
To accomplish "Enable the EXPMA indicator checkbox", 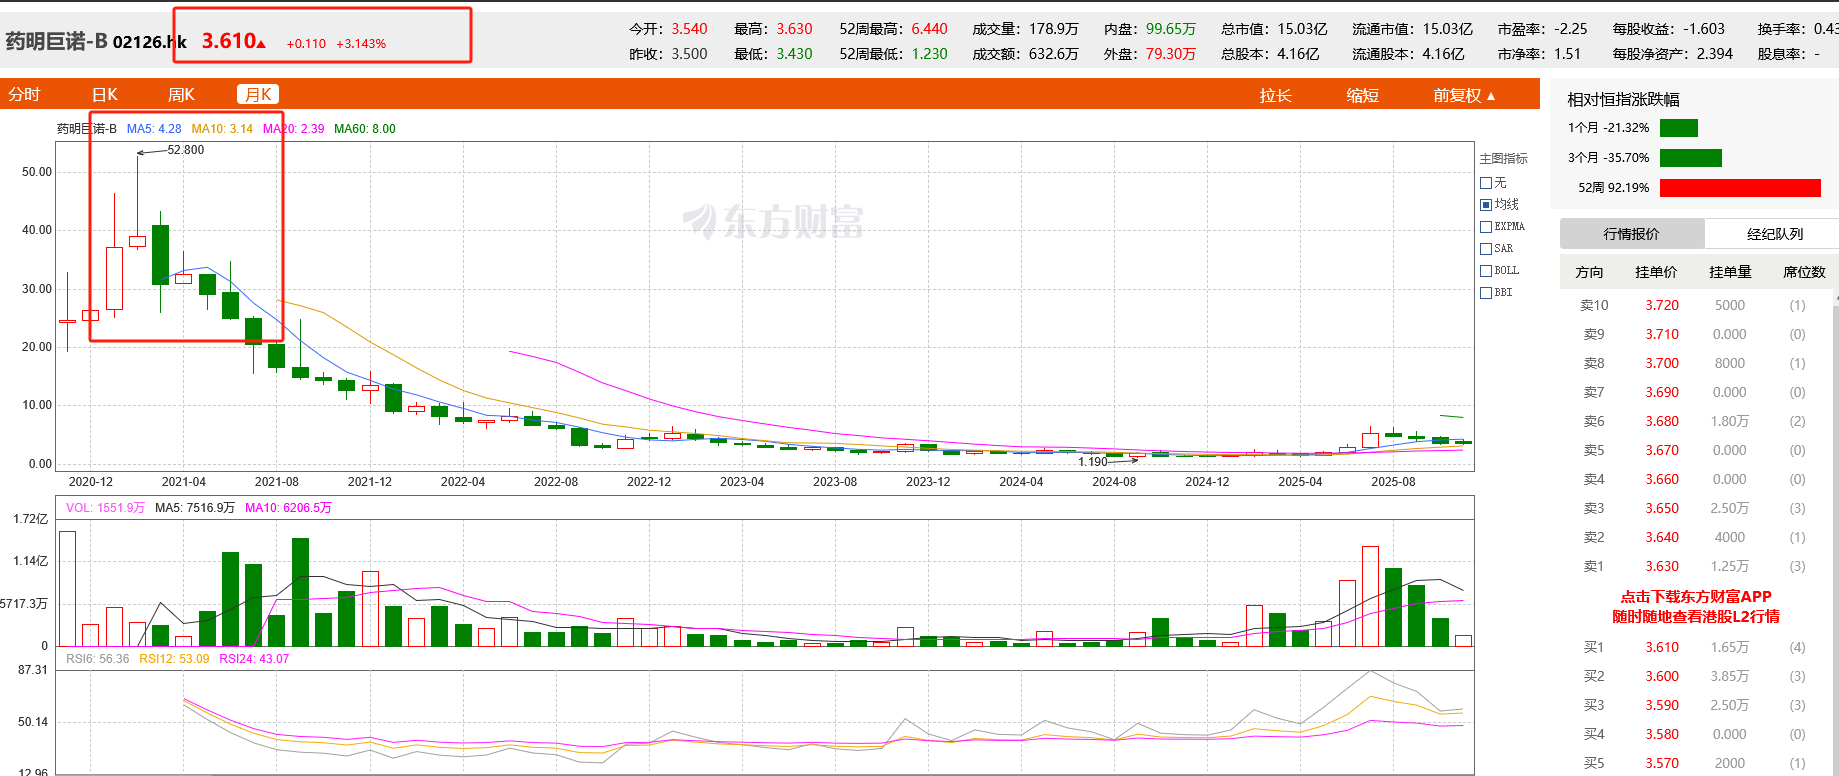I will 1486,227.
